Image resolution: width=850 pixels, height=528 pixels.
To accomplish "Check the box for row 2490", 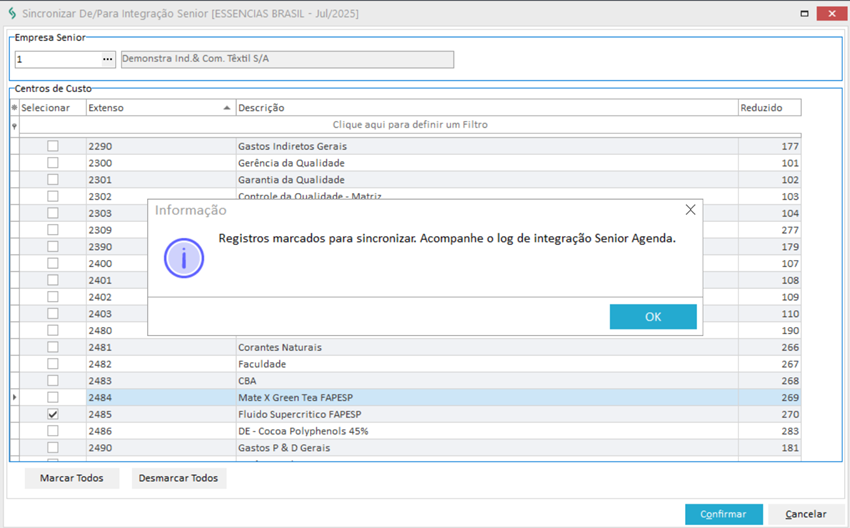I will pyautogui.click(x=53, y=448).
